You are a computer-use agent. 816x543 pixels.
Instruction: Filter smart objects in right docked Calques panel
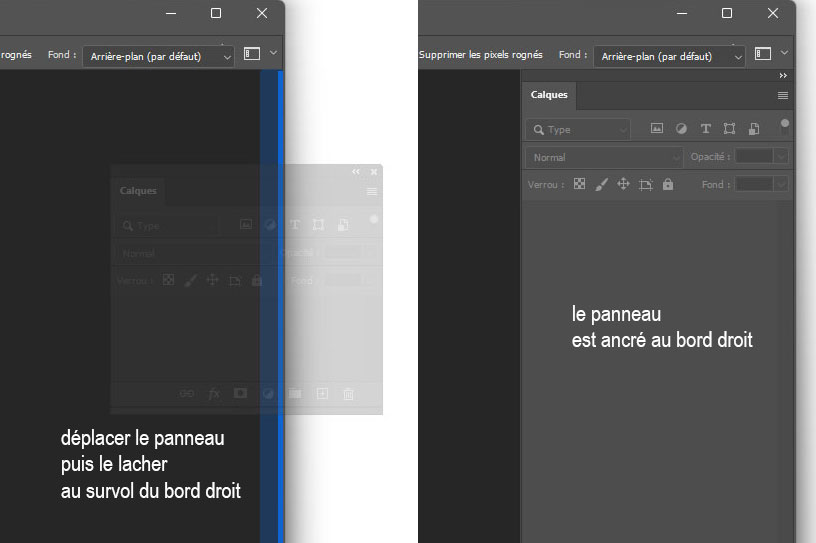(754, 129)
